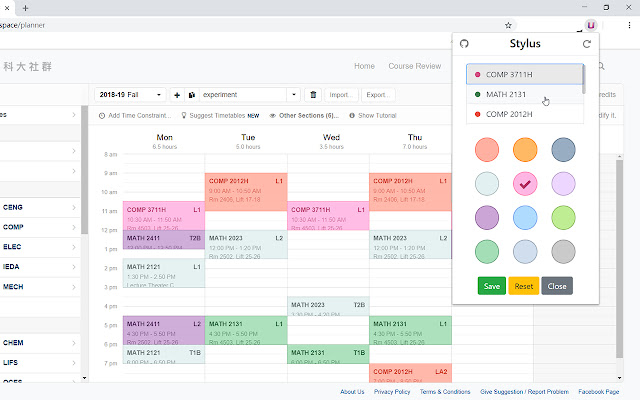Pick the pale periwinkle color swatch
The height and width of the screenshot is (400, 640).
(x=525, y=251)
